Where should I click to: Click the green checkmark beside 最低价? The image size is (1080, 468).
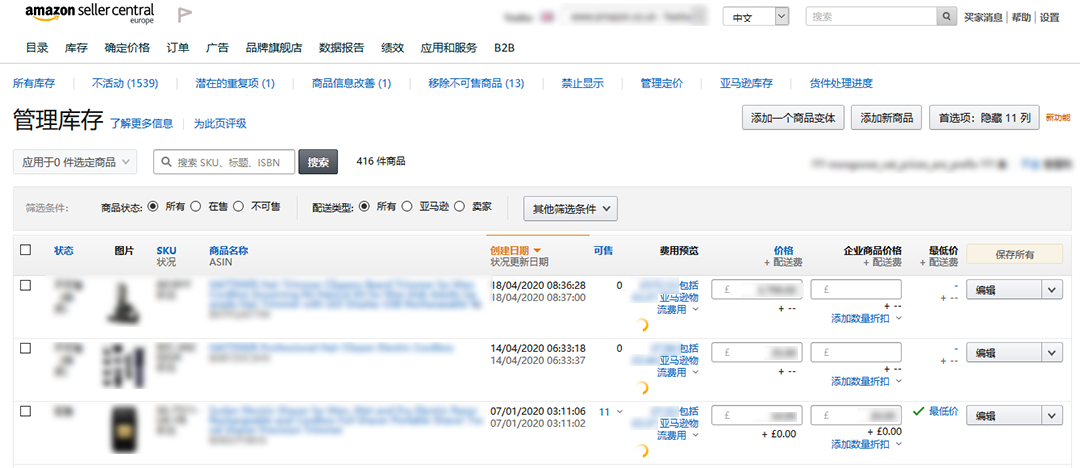point(918,411)
